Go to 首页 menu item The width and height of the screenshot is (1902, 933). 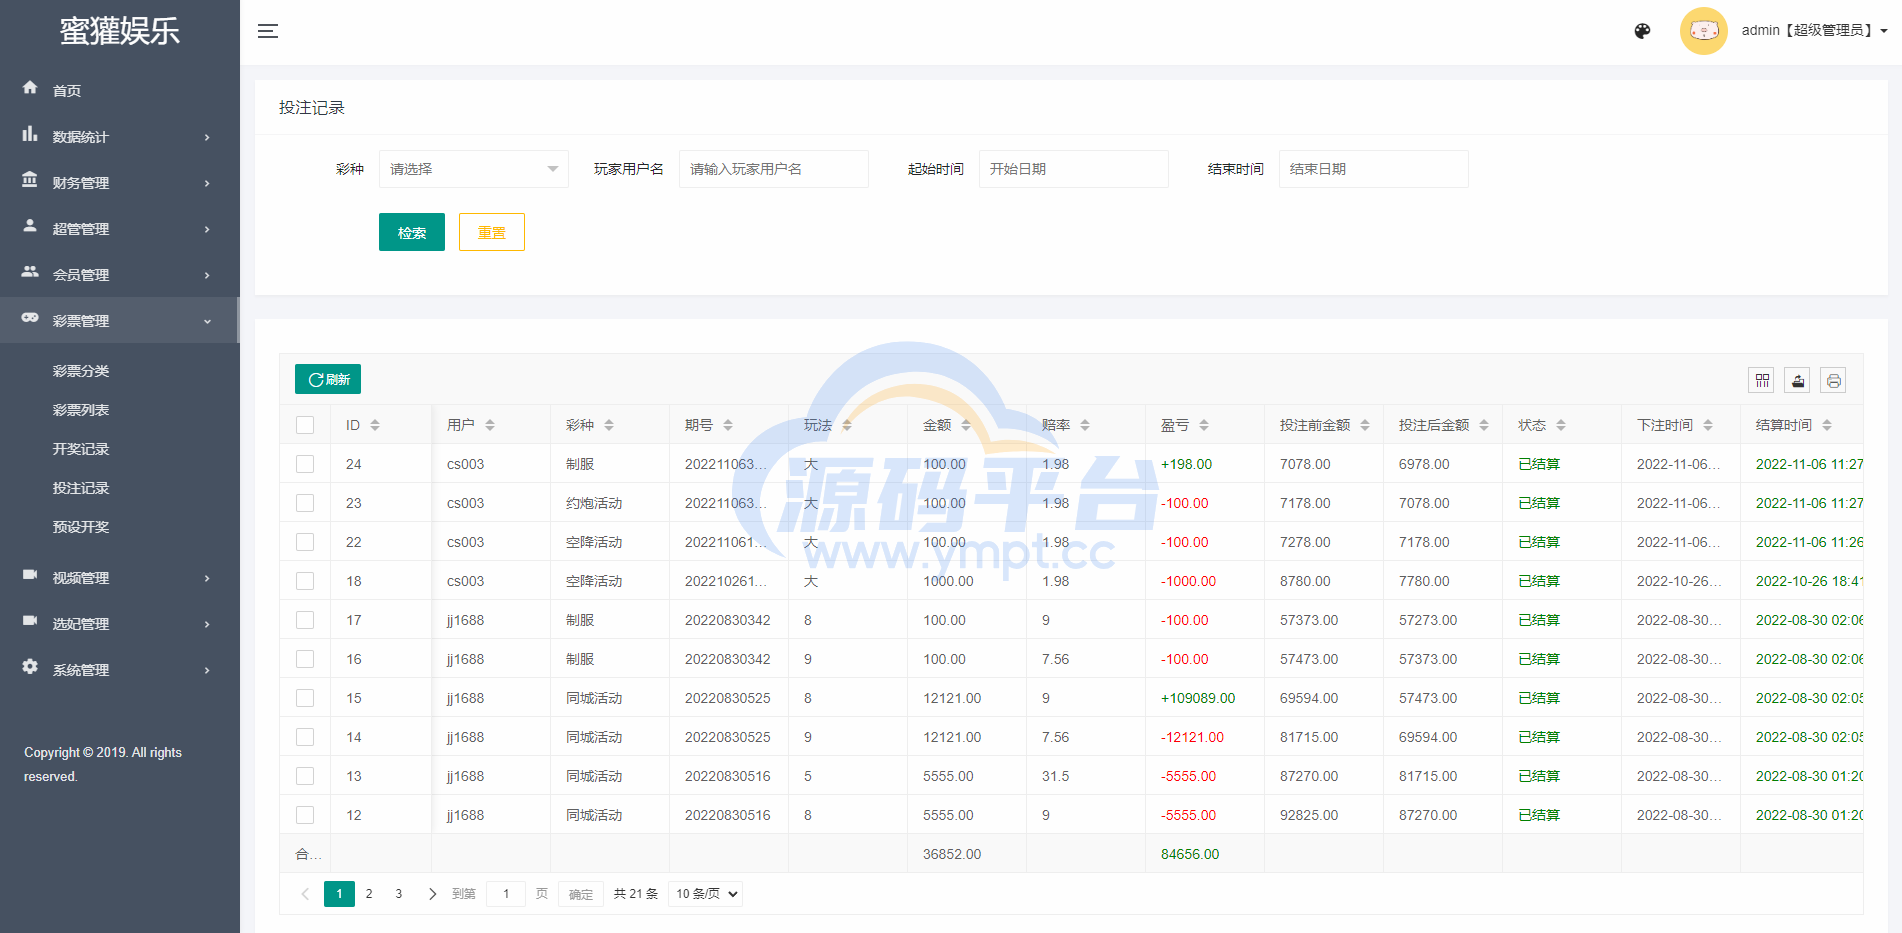tap(67, 91)
